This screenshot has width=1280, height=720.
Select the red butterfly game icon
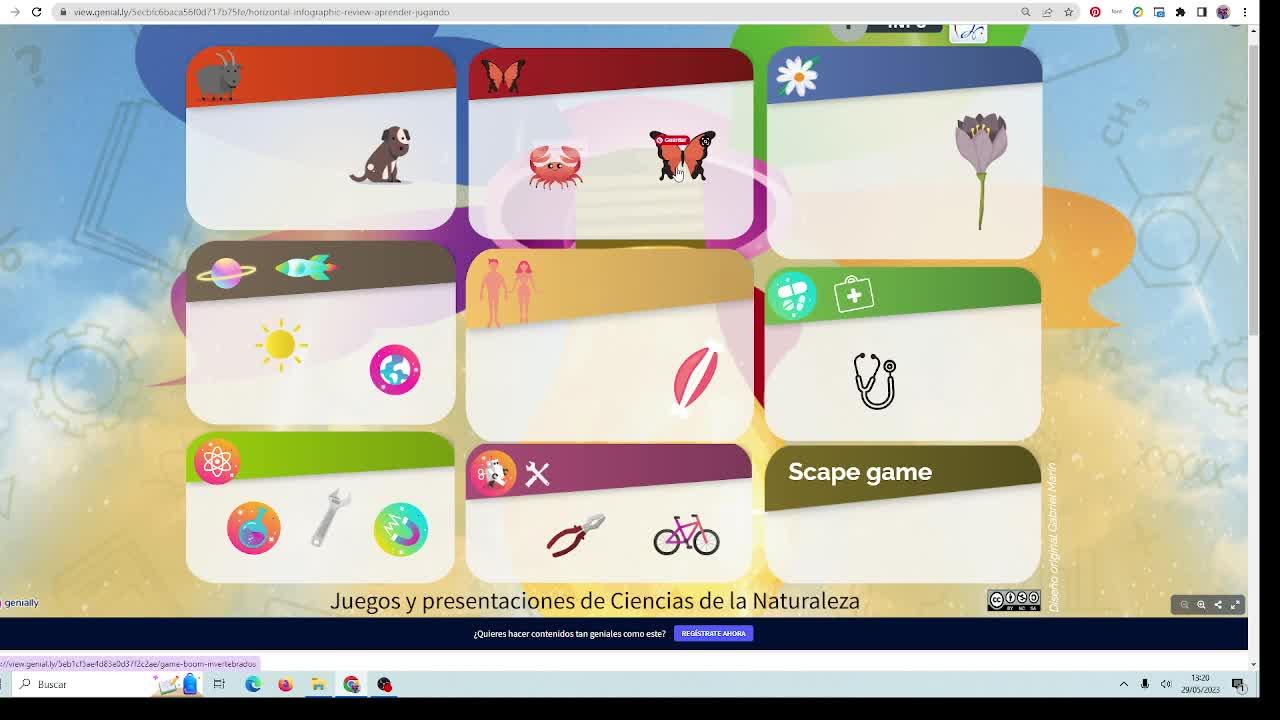(683, 156)
